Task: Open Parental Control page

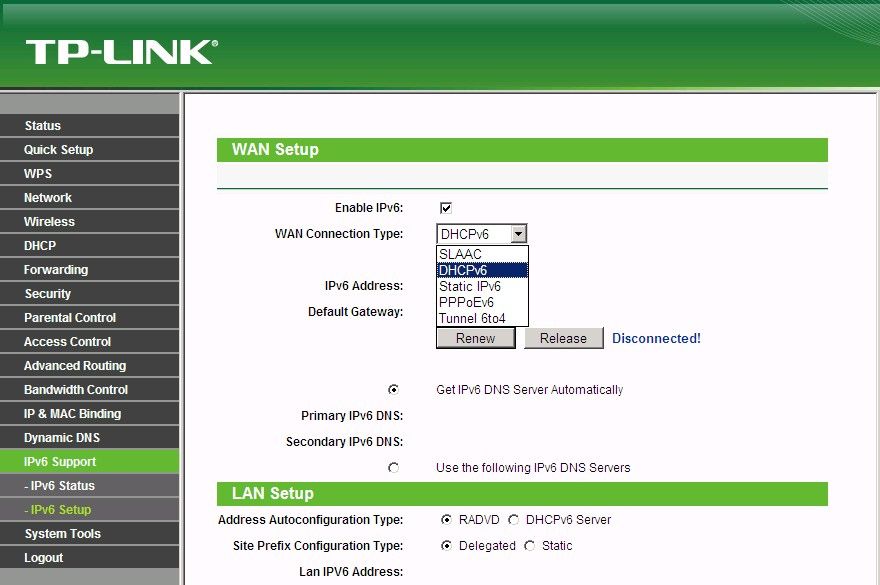Action: coord(89,318)
